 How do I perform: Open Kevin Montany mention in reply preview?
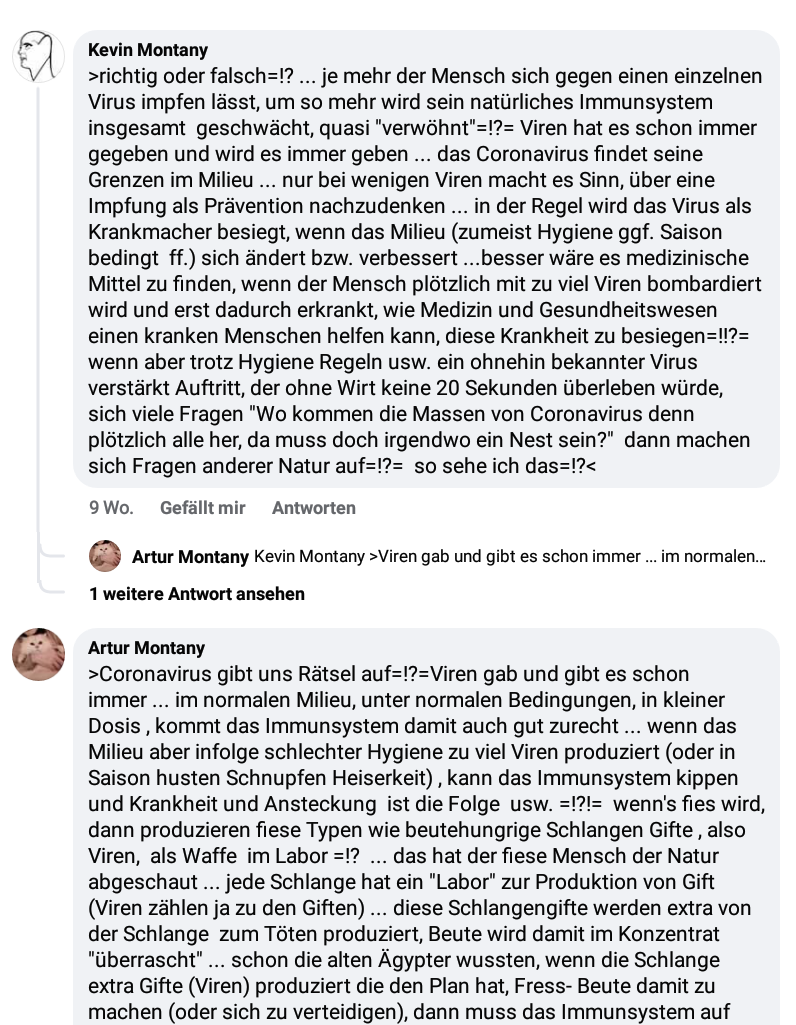309,556
